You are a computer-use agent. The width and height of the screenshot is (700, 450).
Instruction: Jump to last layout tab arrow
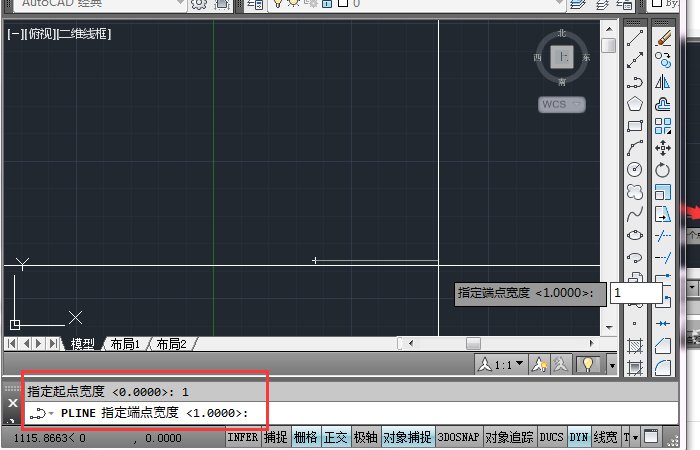[54, 344]
